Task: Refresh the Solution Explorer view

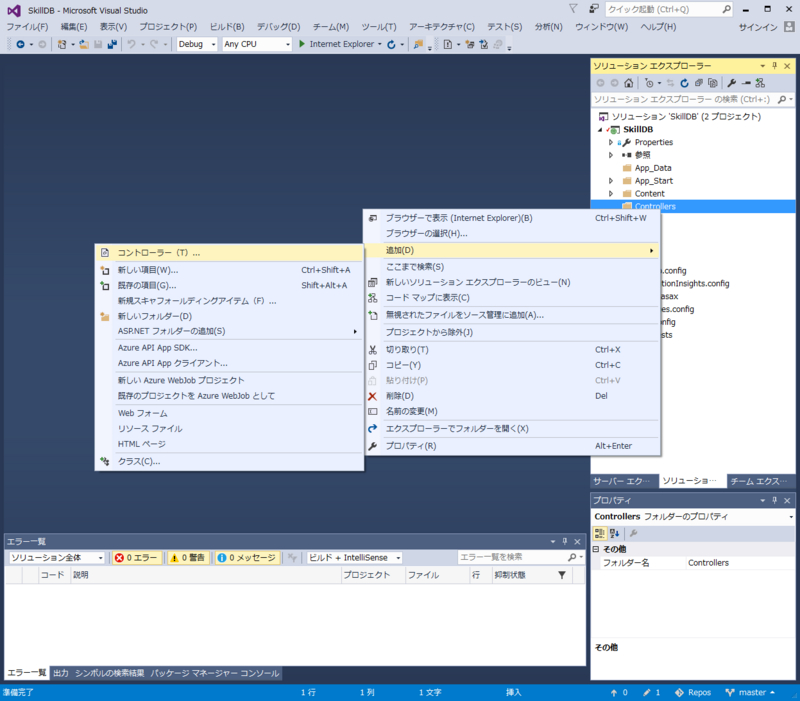Action: [x=684, y=83]
